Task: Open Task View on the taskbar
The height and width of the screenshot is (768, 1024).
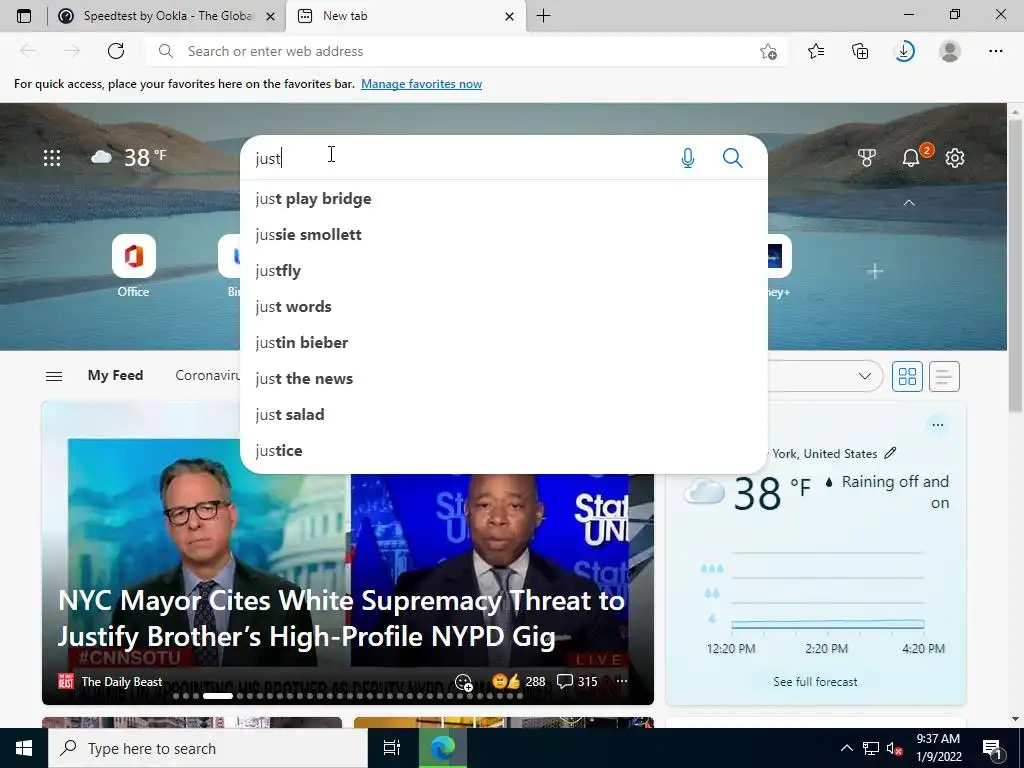Action: pyautogui.click(x=391, y=748)
